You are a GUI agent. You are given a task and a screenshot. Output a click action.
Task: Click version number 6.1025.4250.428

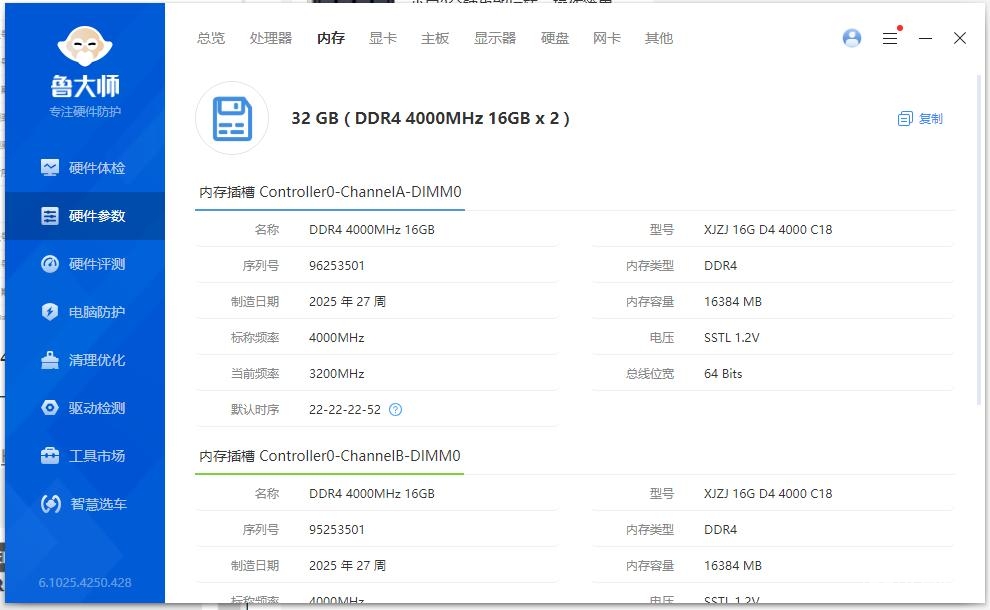pos(85,583)
